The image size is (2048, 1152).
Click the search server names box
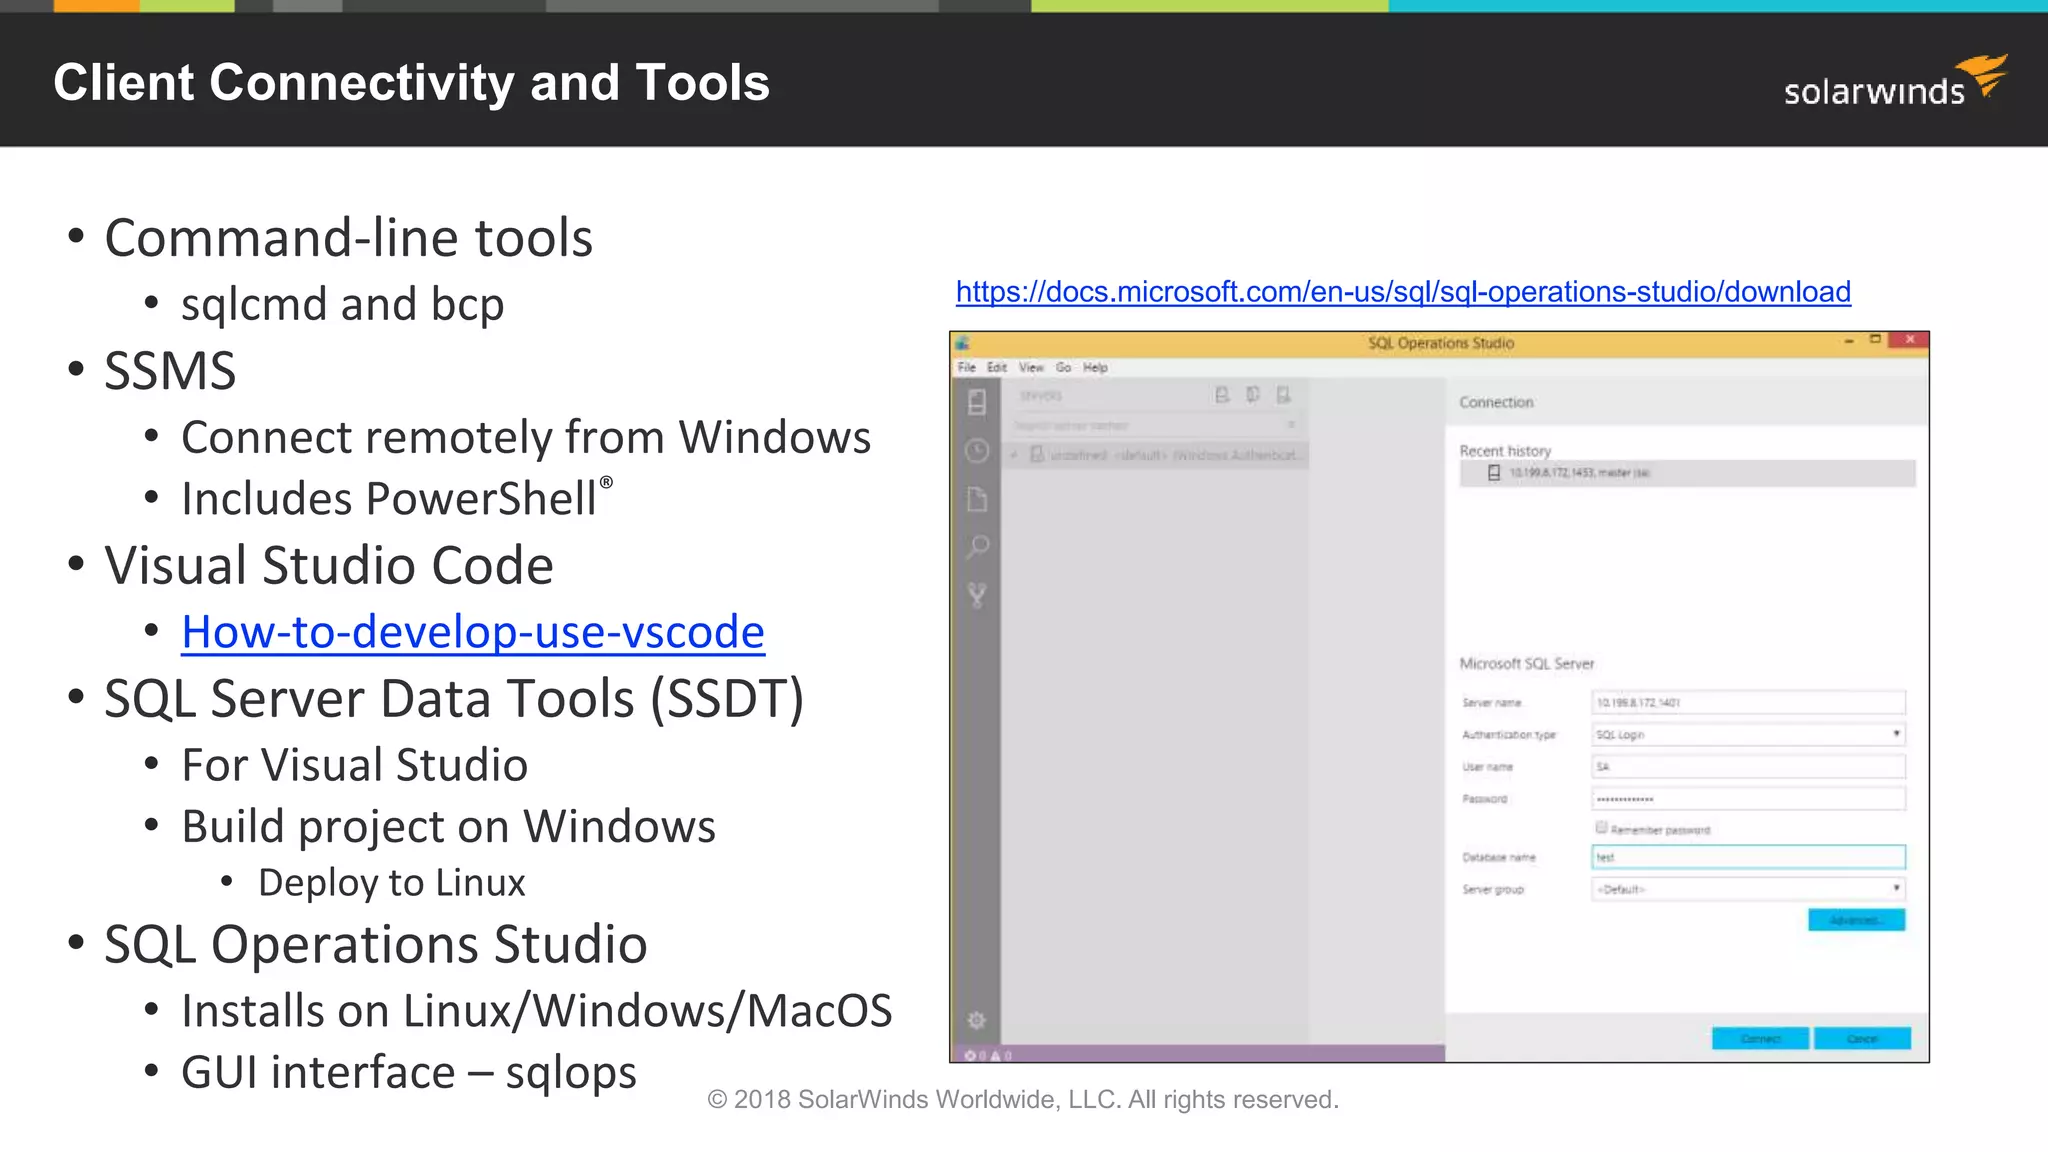(x=1155, y=425)
